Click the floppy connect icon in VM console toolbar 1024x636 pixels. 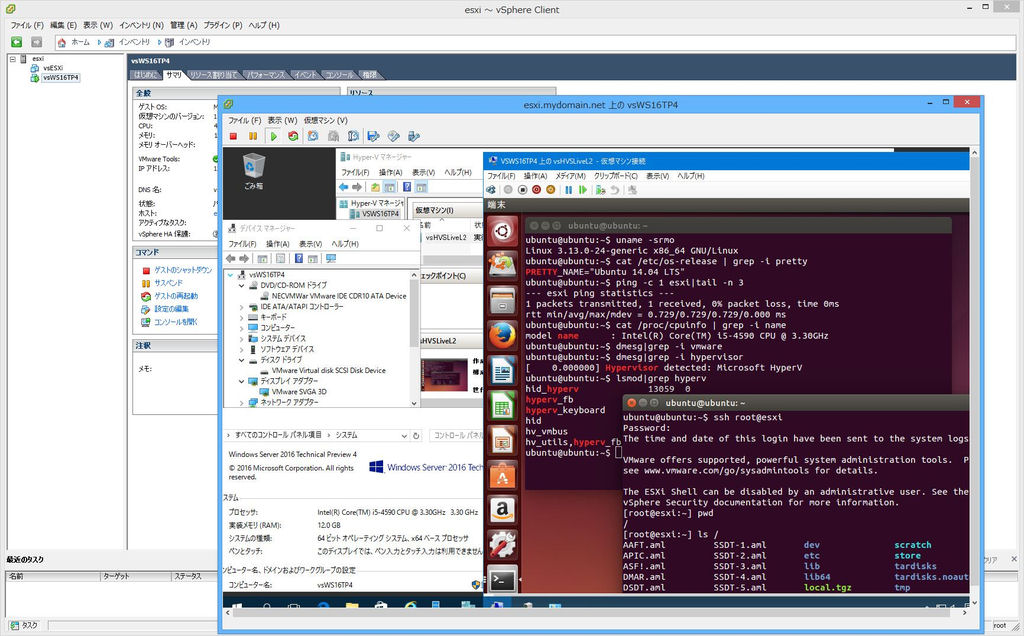pos(374,136)
